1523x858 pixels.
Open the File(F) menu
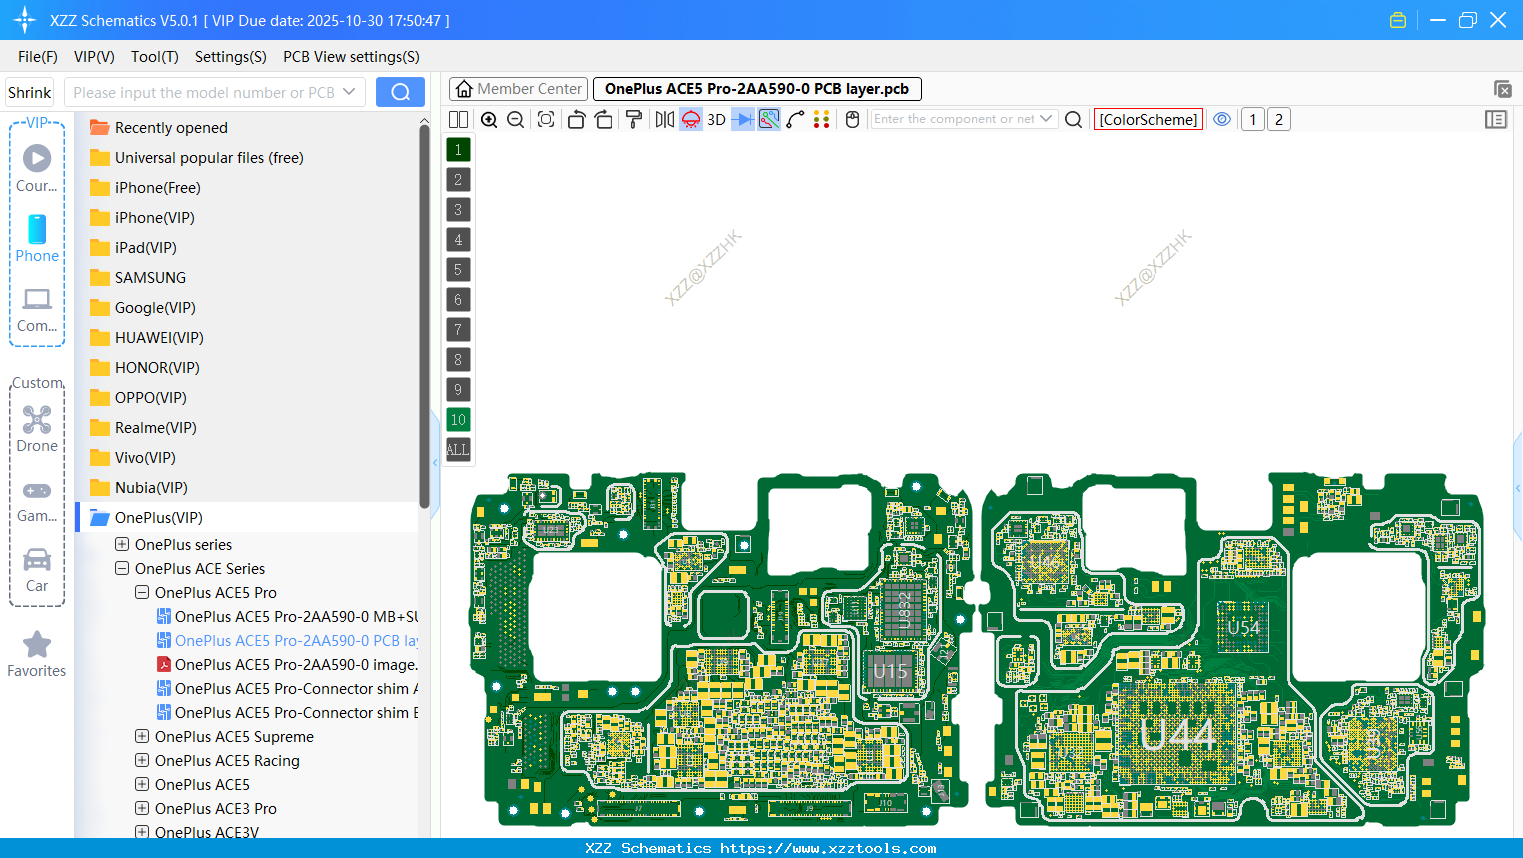(38, 57)
